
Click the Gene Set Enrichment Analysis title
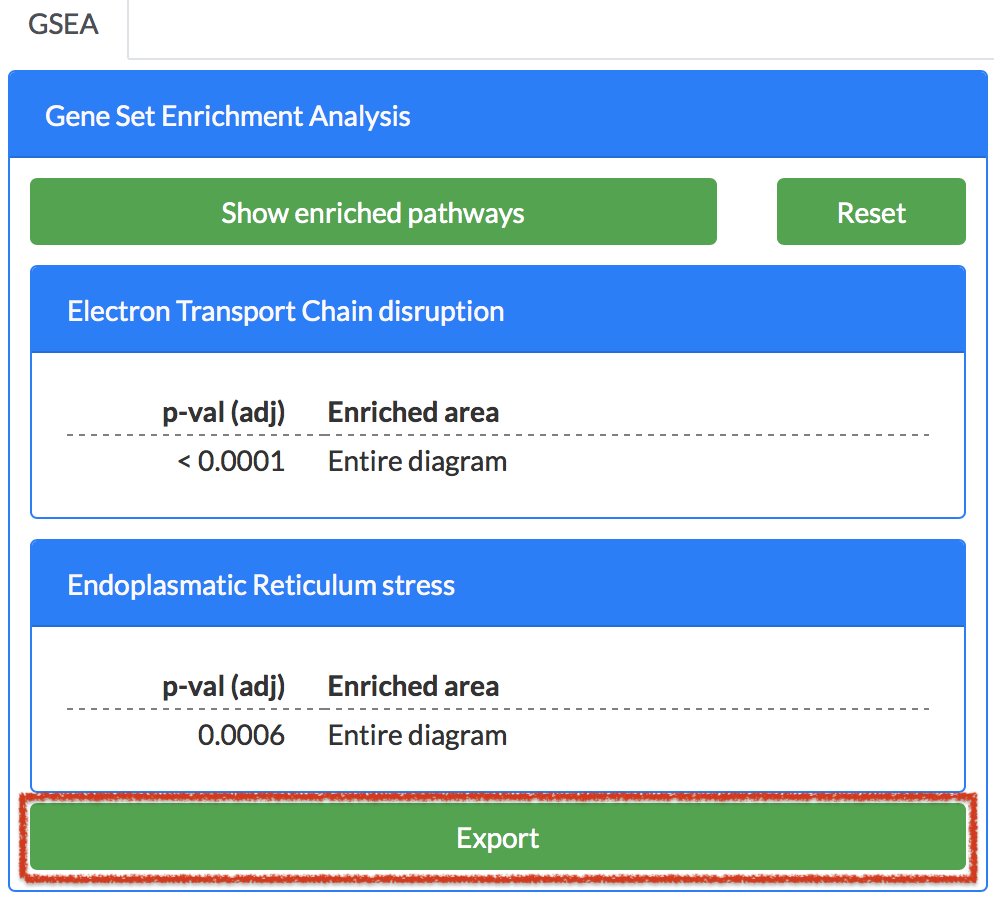(228, 116)
